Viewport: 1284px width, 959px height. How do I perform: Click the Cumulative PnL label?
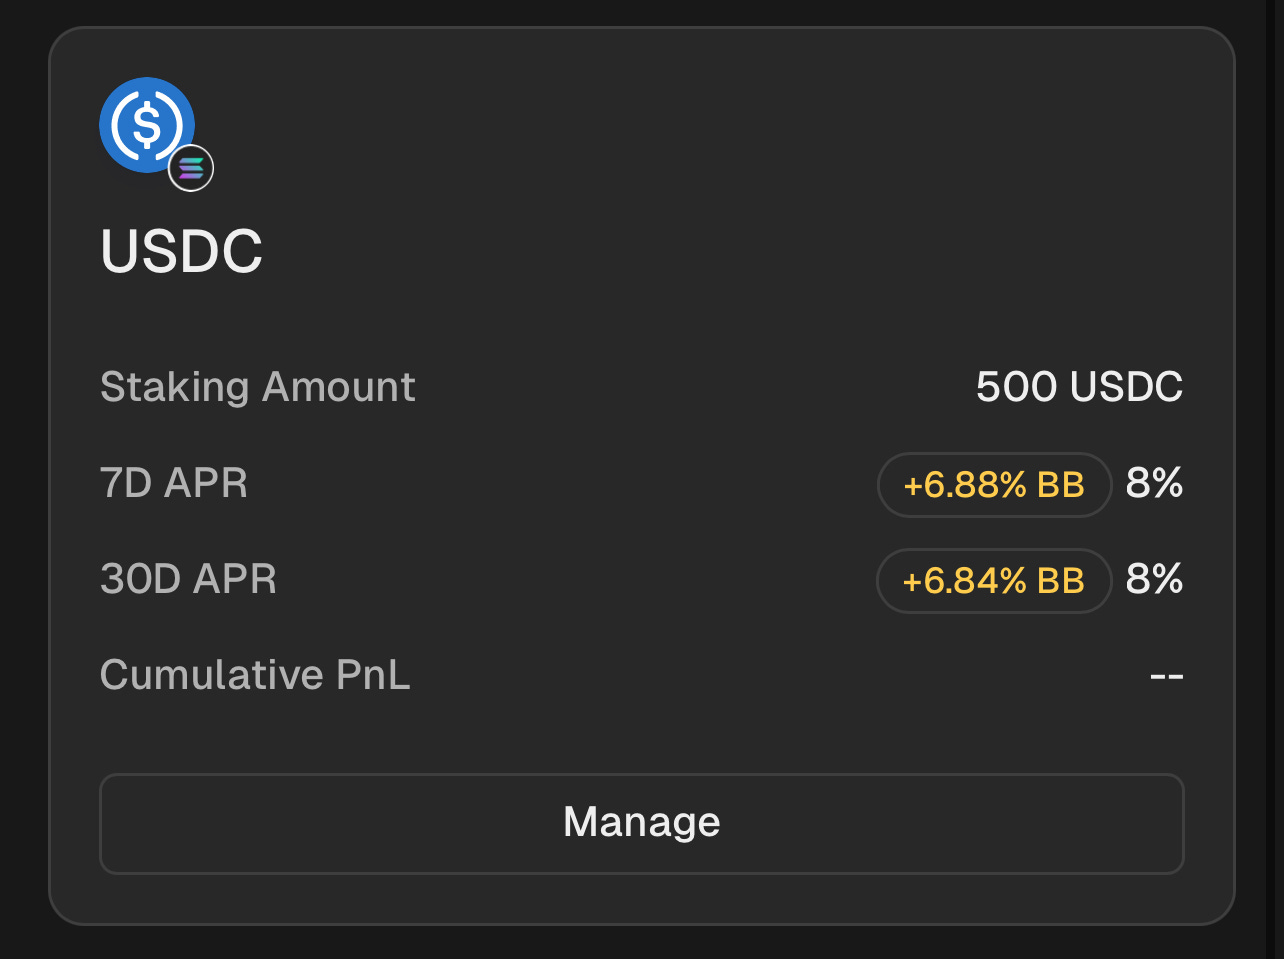coord(255,675)
